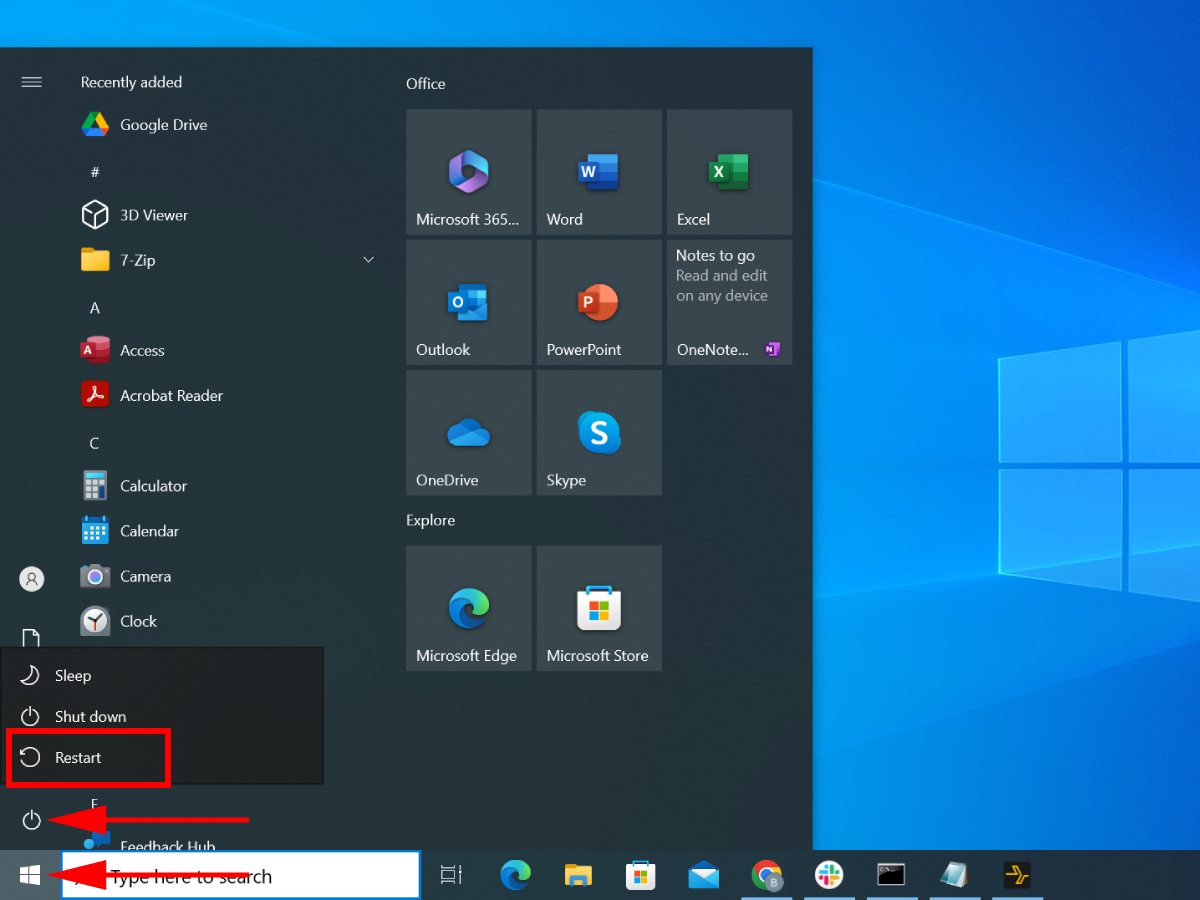Open Microsoft 365 tile
Screen dimensions: 1200x900
pos(469,172)
